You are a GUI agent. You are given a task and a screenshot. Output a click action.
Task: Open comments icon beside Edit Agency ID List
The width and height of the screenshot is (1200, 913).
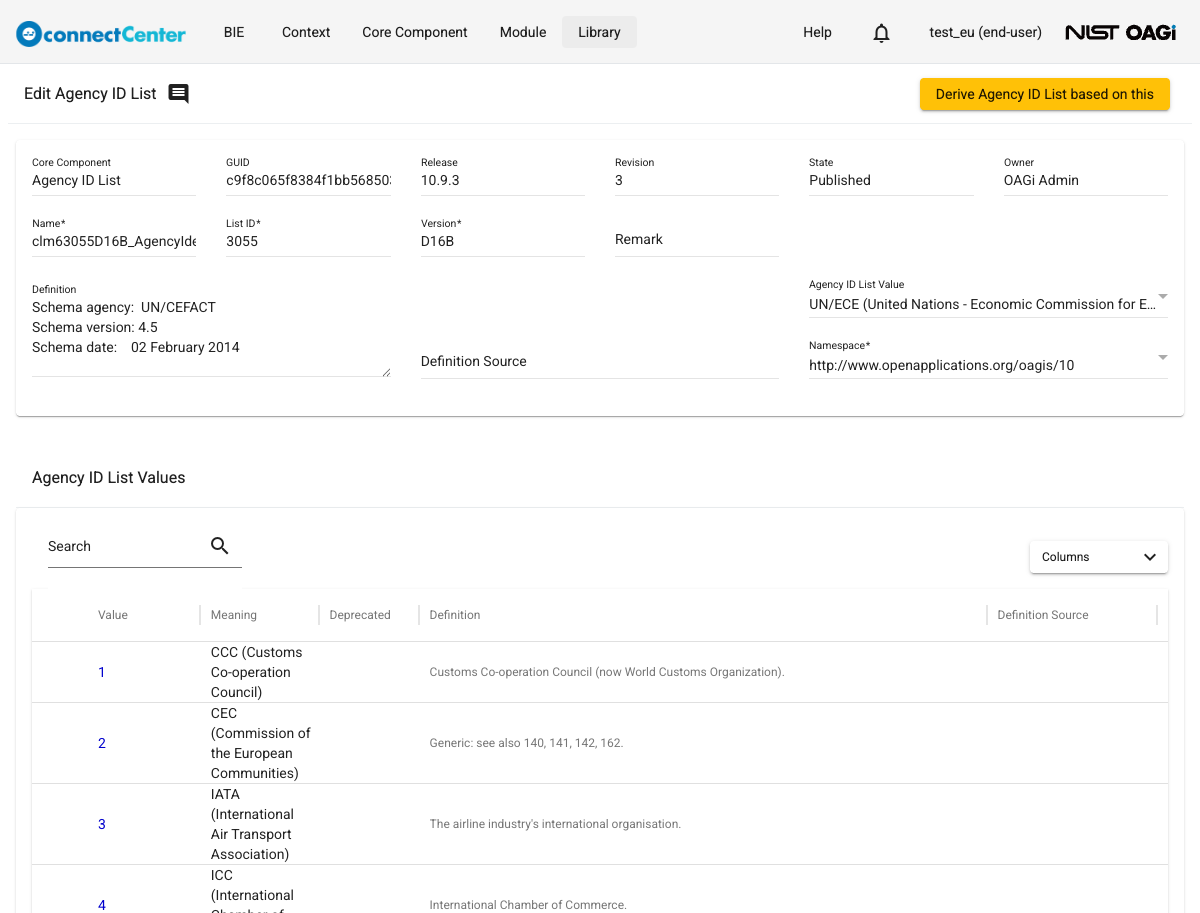(178, 94)
